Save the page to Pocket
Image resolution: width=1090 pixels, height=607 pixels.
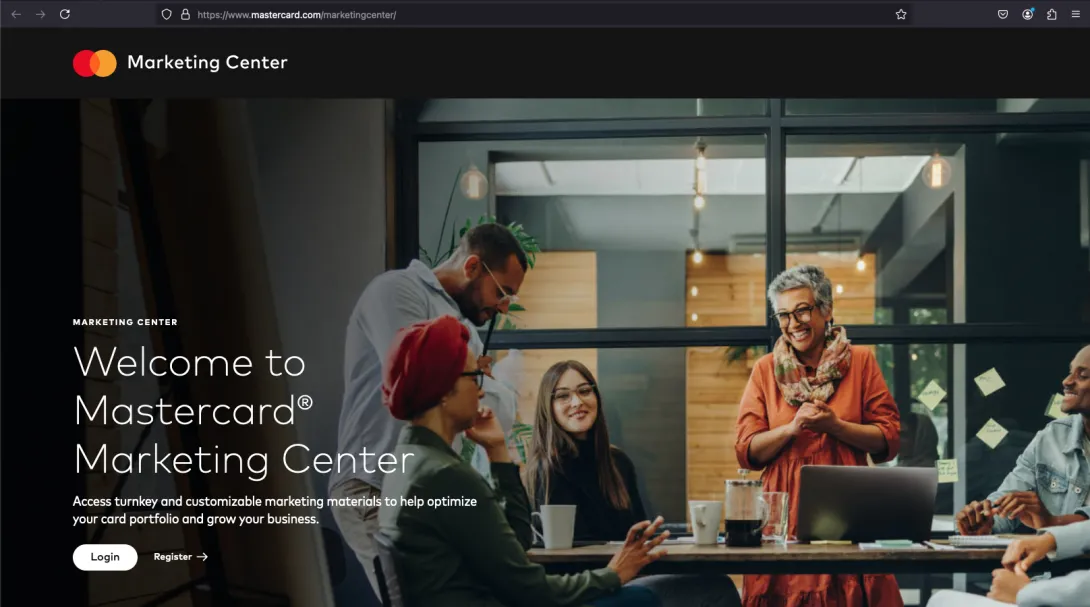coord(1002,15)
